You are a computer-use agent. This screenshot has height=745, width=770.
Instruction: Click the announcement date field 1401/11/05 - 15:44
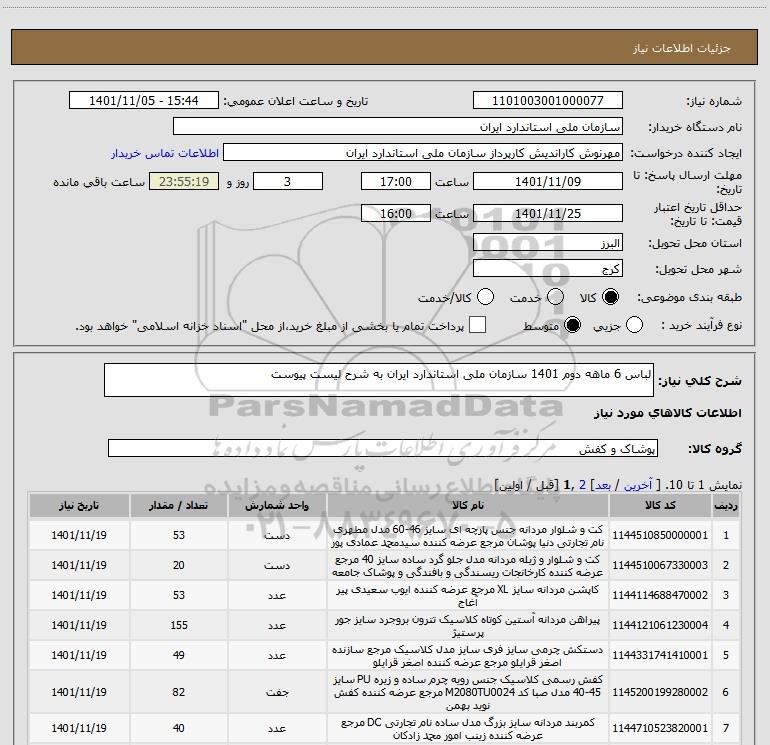click(x=144, y=101)
